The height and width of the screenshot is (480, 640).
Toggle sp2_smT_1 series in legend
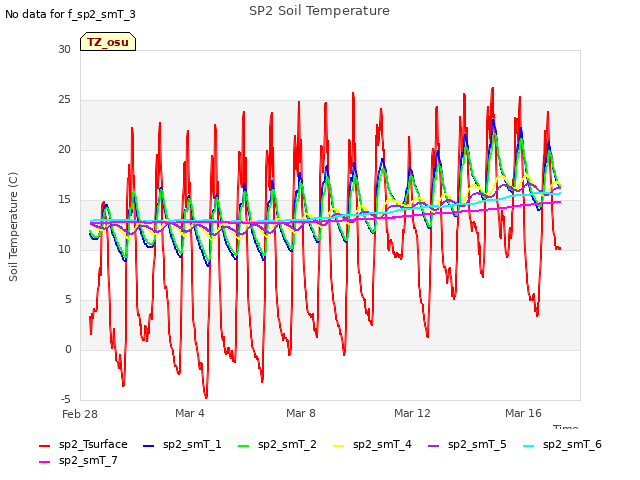(182, 444)
